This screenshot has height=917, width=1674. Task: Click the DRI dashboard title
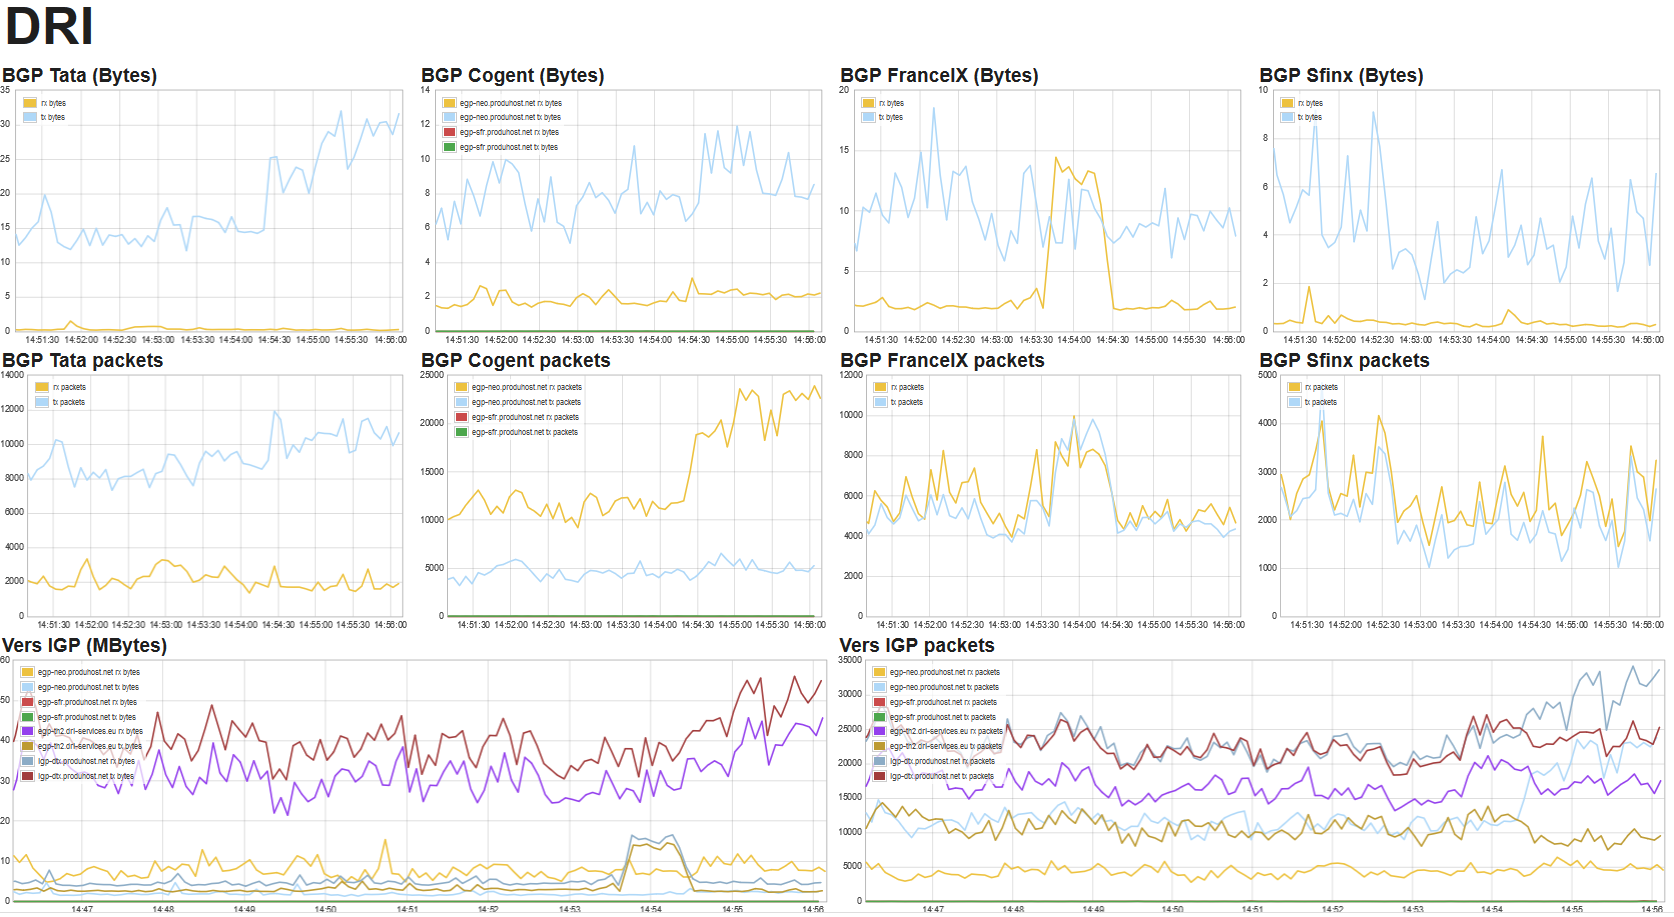tap(49, 27)
